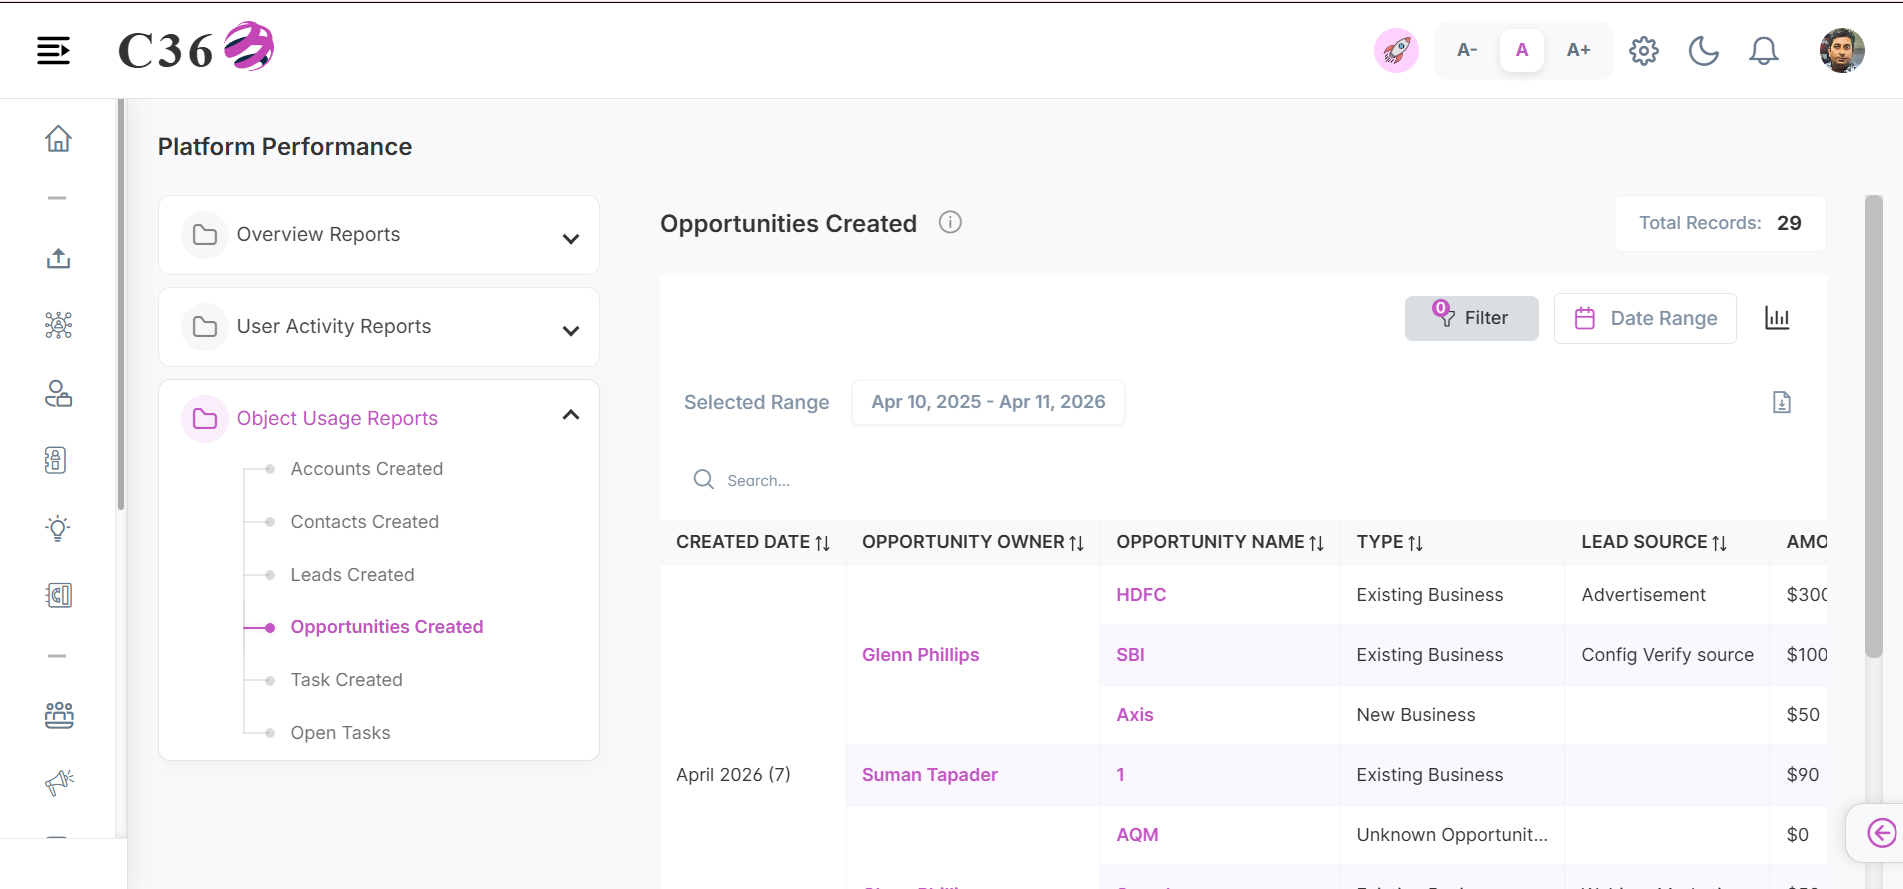Show the bar chart view

click(1777, 318)
